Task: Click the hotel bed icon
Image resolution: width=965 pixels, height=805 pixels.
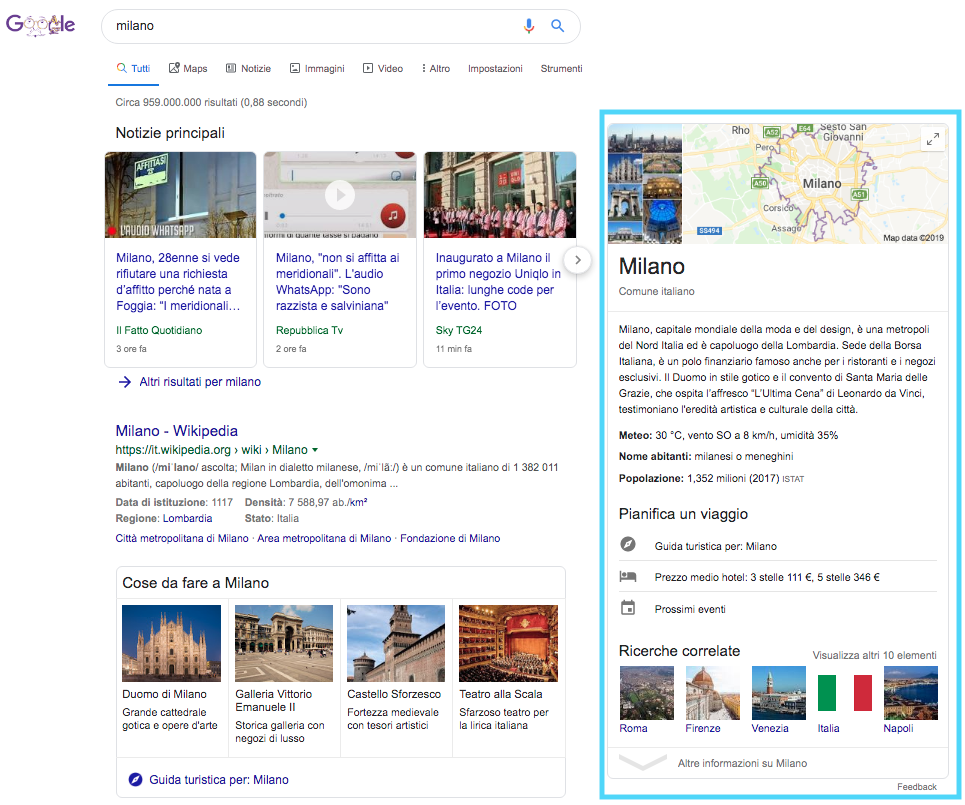Action: (628, 576)
